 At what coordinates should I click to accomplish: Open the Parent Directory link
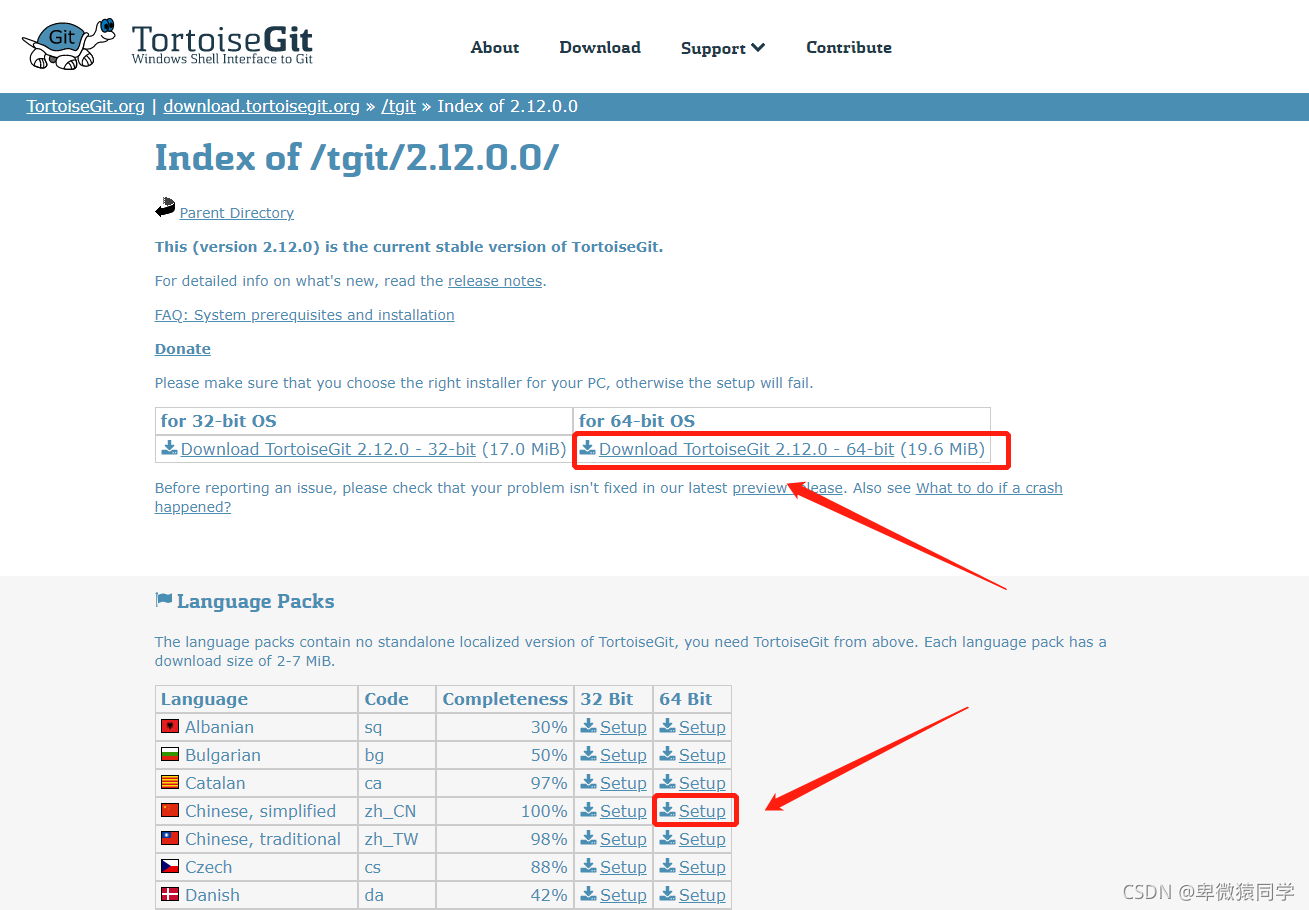point(237,213)
